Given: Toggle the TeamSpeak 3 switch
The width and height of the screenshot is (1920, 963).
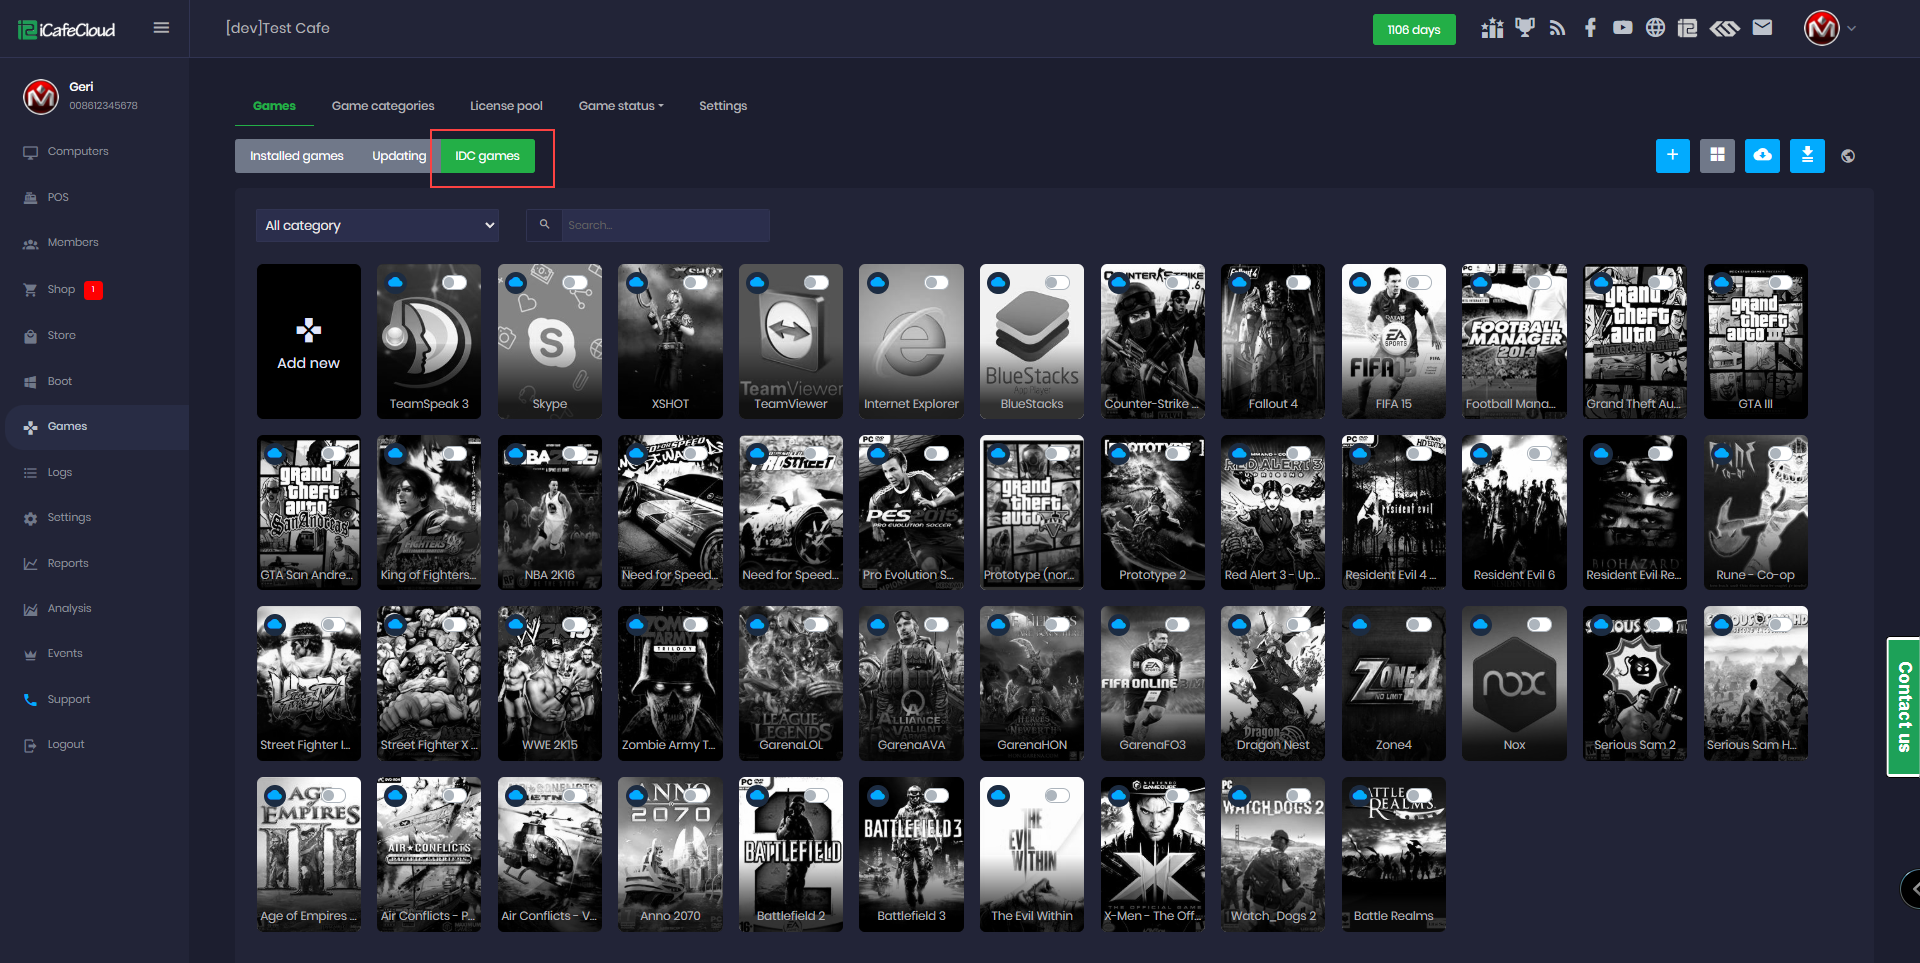Looking at the screenshot, I should coord(455,283).
